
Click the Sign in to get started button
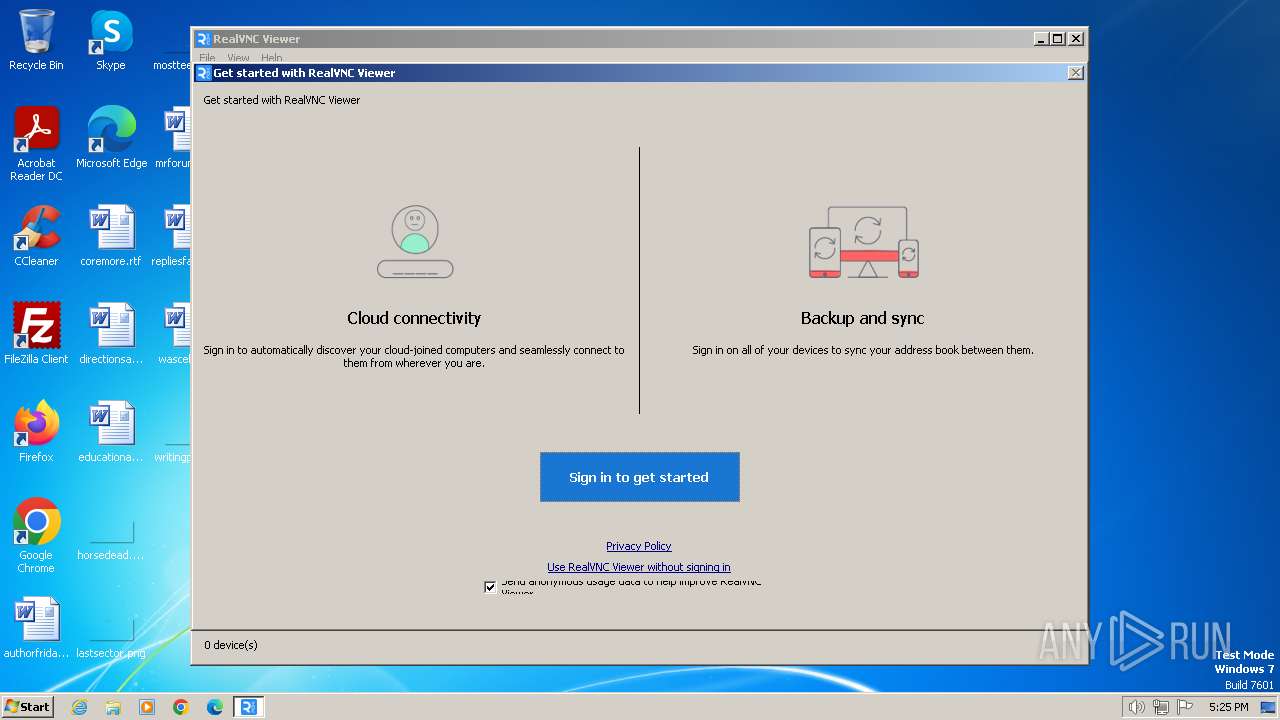point(640,477)
